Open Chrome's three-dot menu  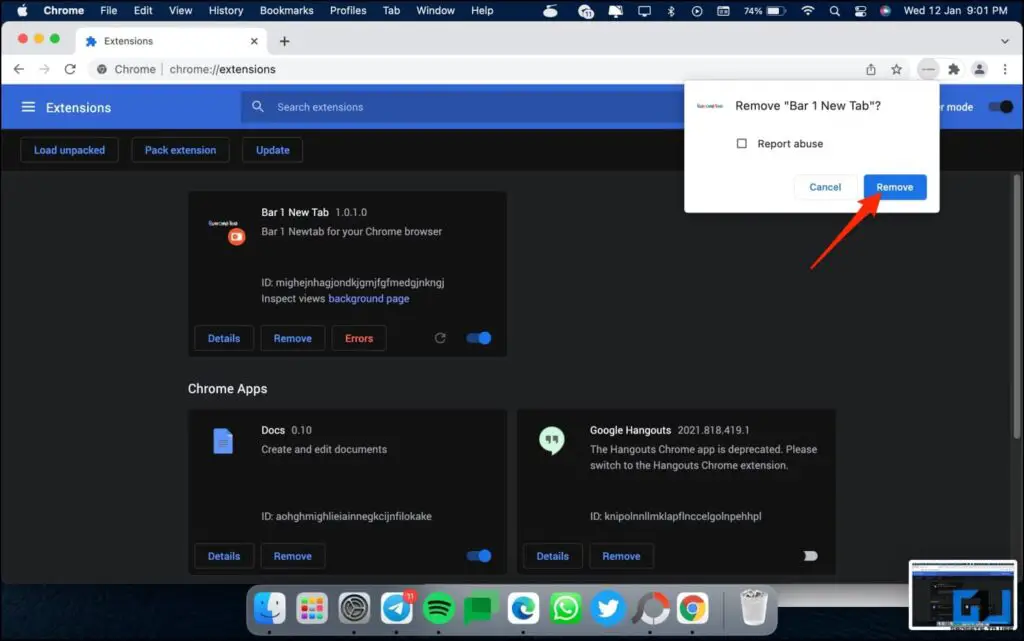[x=1005, y=69]
